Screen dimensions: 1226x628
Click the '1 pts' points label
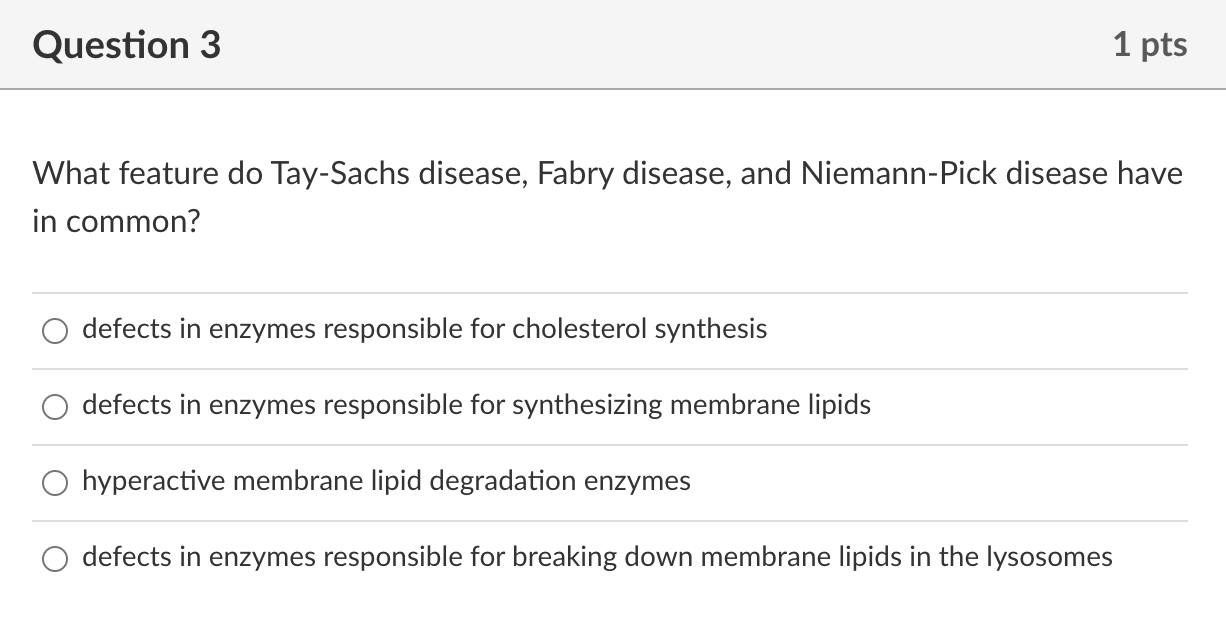1150,44
